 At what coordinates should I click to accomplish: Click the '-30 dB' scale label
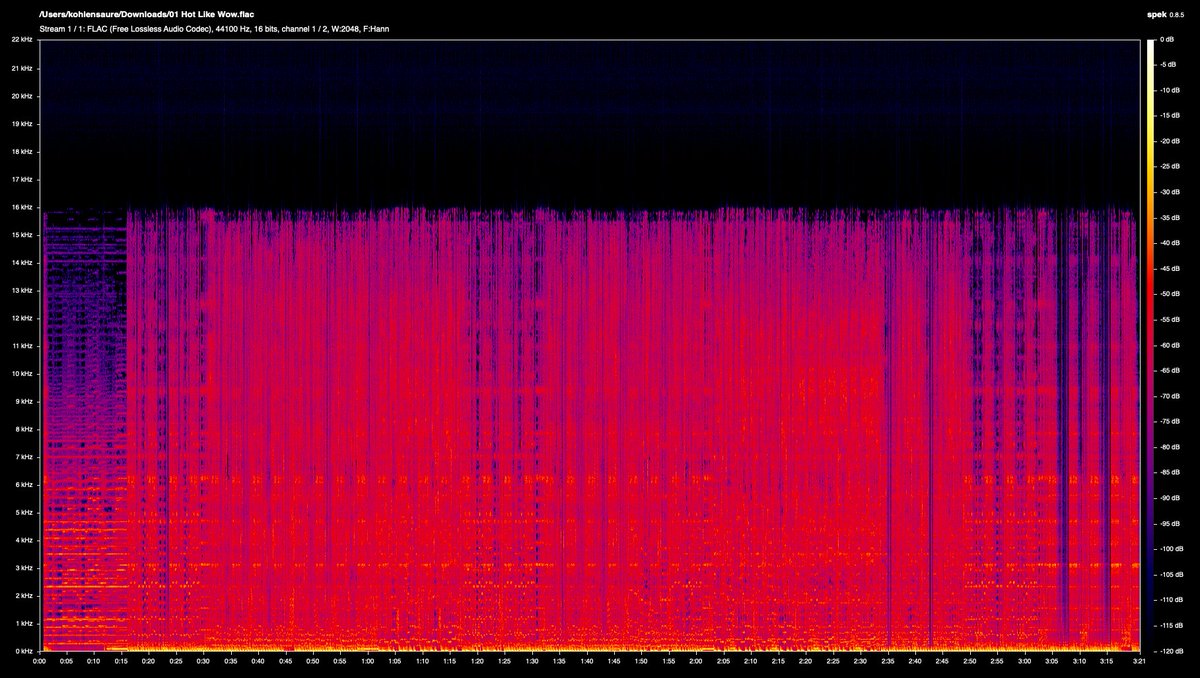click(1170, 192)
